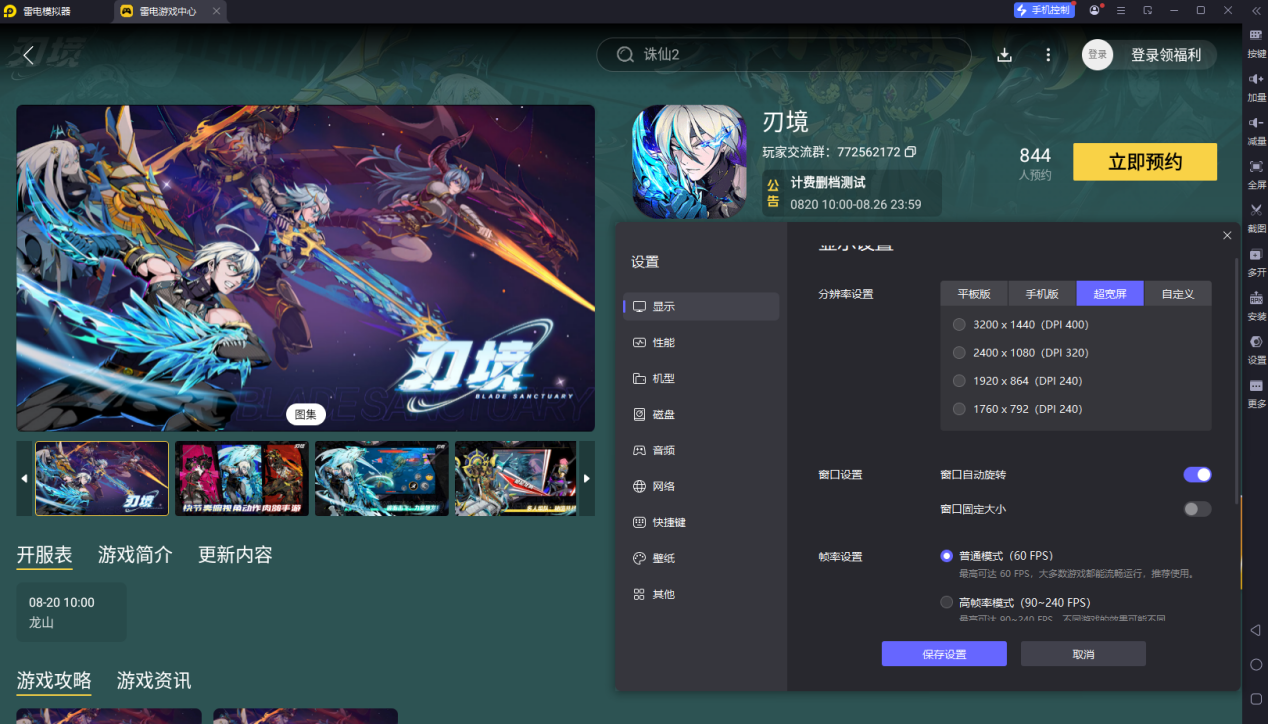
Task: Click the pop-out window icon in title bar
Action: pyautogui.click(x=1148, y=10)
